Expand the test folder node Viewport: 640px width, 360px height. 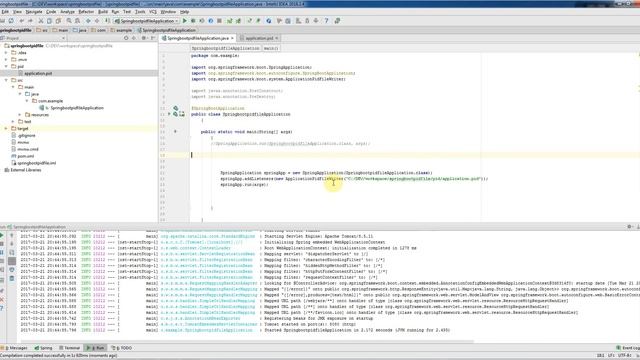click(x=13, y=122)
